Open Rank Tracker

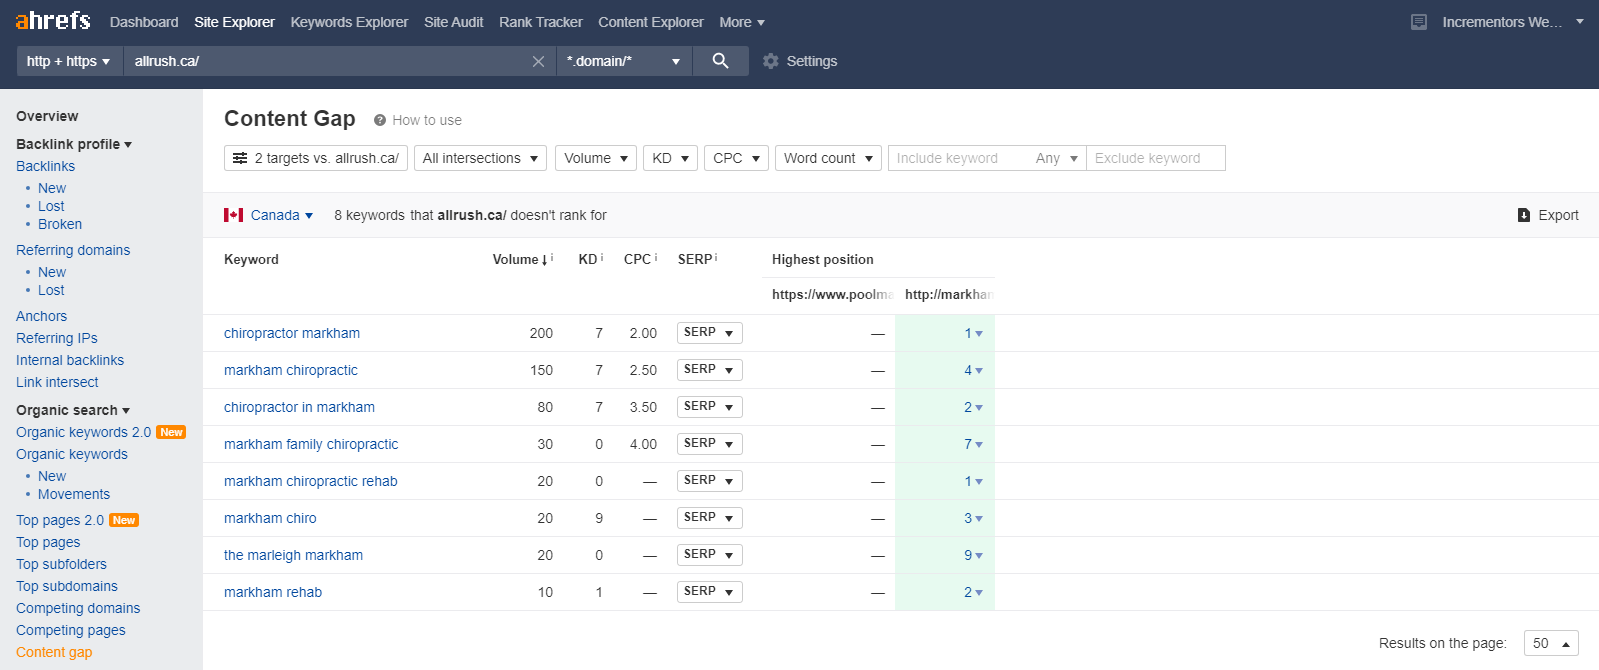(540, 22)
